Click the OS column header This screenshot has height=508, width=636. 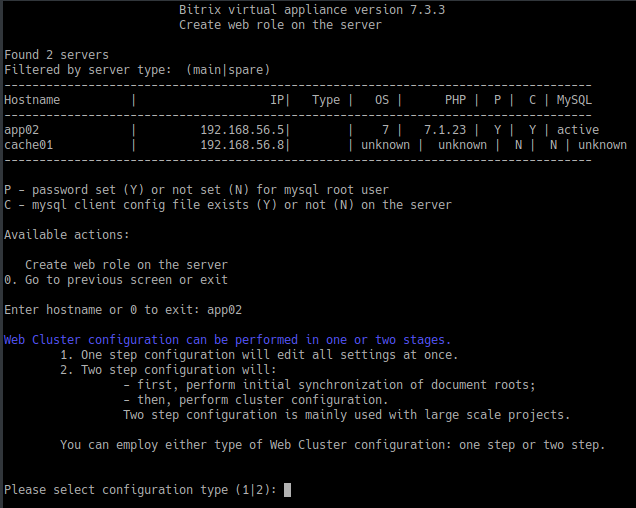pyautogui.click(x=382, y=100)
